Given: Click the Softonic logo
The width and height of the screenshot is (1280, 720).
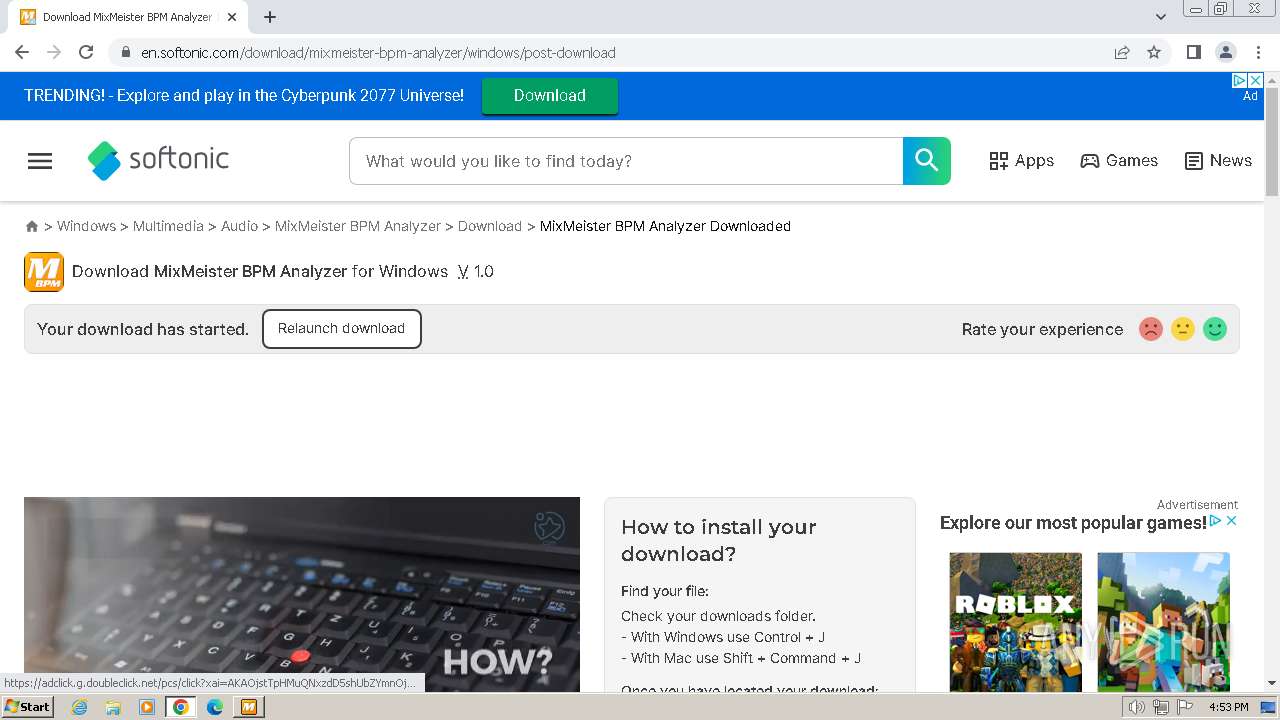Looking at the screenshot, I should 158,160.
